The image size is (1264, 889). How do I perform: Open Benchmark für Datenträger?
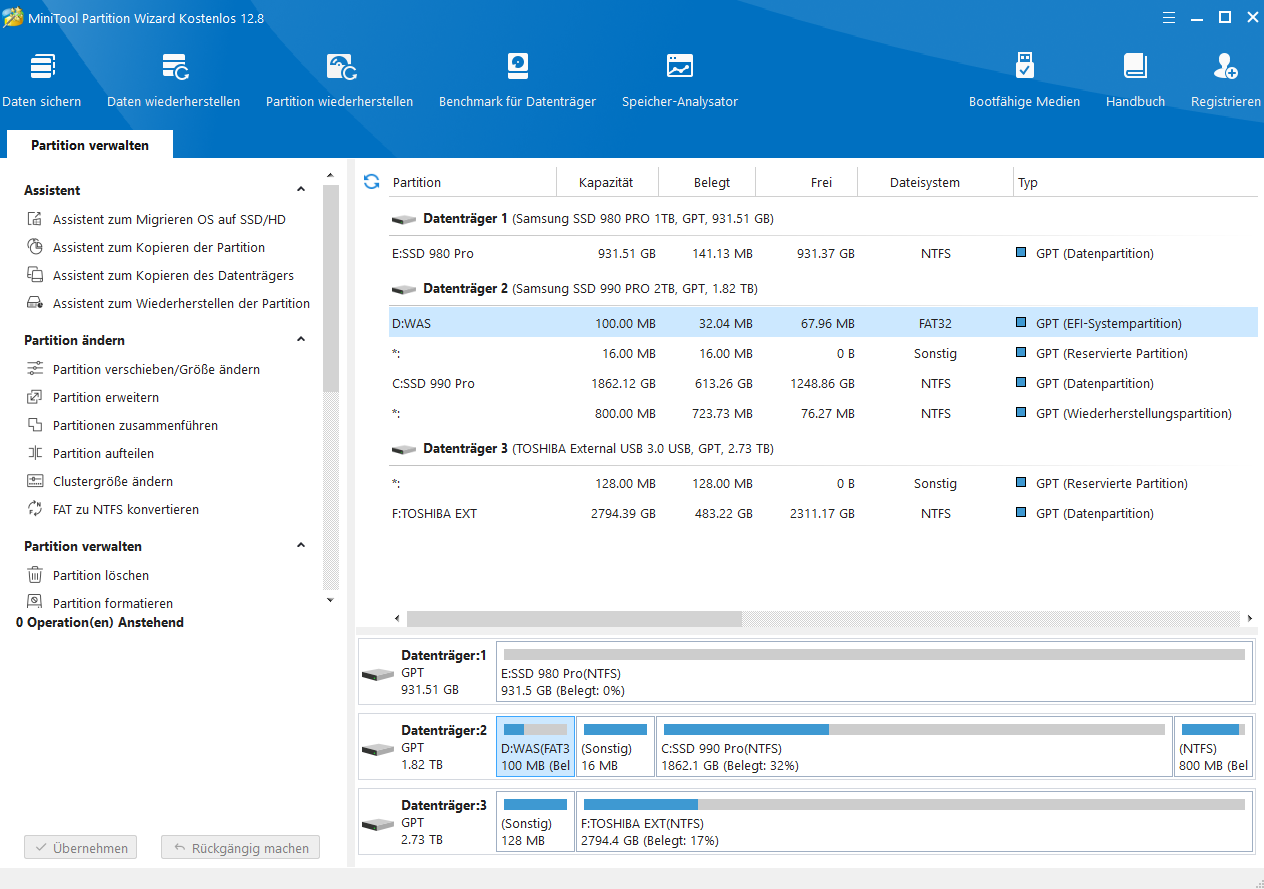[x=517, y=80]
